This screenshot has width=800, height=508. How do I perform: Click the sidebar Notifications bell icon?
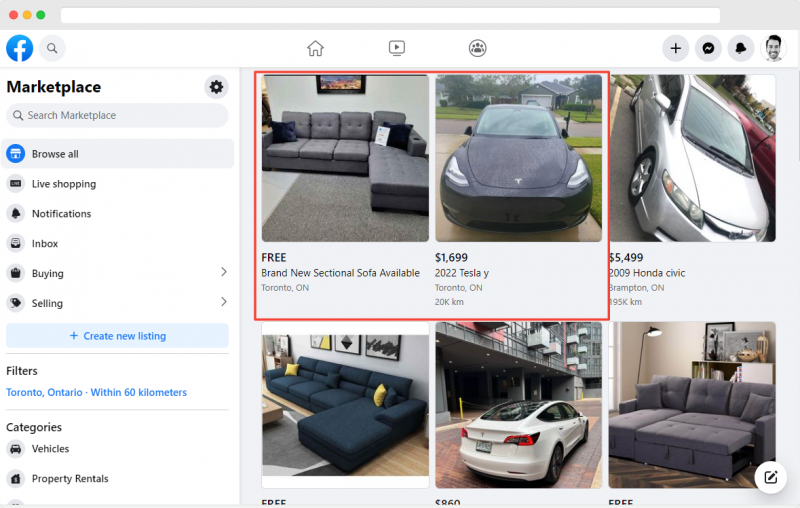pyautogui.click(x=16, y=213)
